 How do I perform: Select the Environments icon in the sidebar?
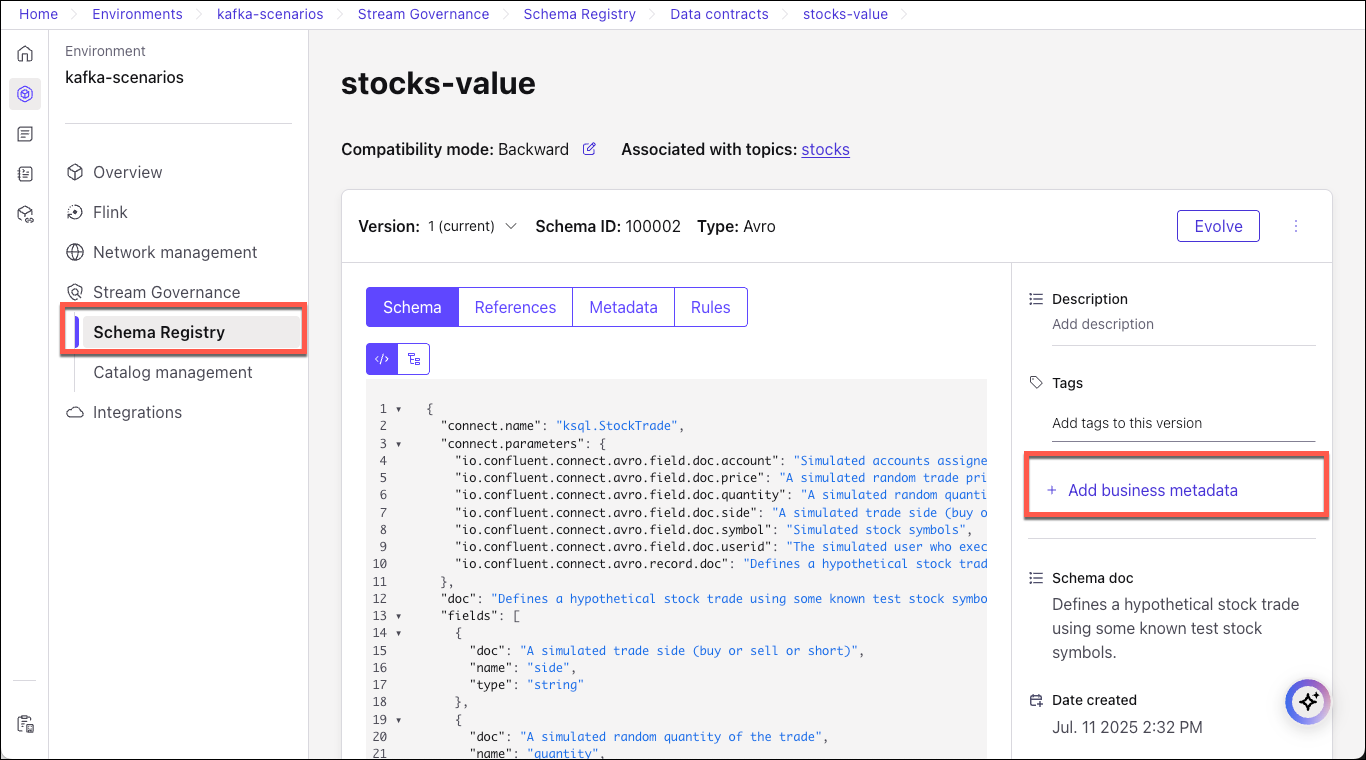click(25, 93)
